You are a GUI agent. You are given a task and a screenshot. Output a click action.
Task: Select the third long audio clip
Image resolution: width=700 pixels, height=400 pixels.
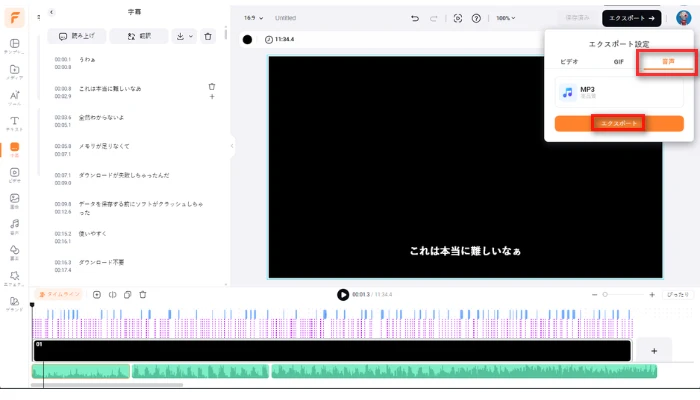[464, 371]
